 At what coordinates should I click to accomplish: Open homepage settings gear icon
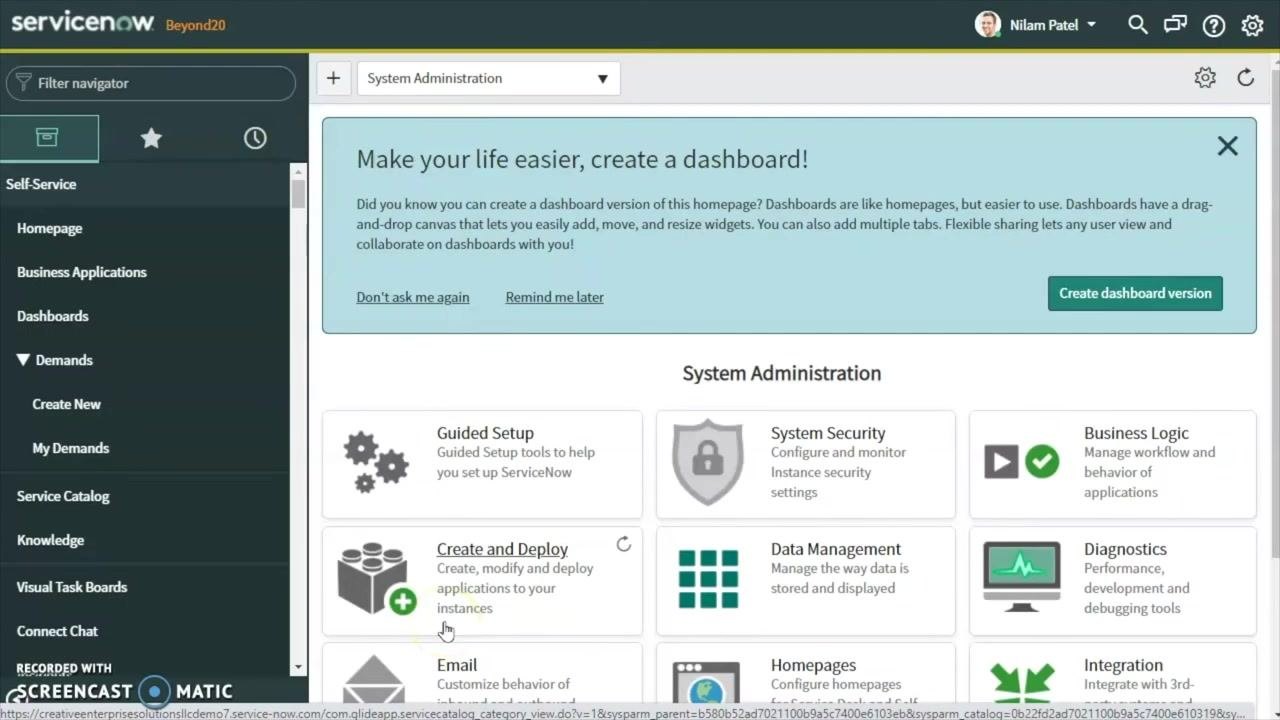[1205, 78]
